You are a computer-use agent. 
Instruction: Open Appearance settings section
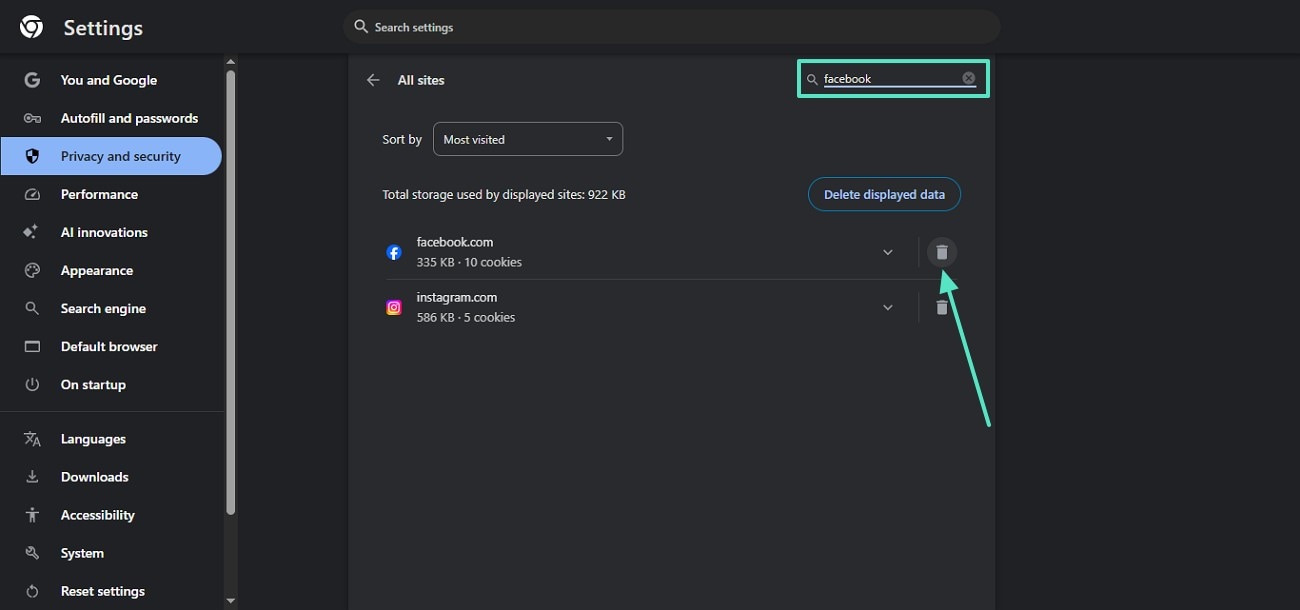[x=96, y=270]
